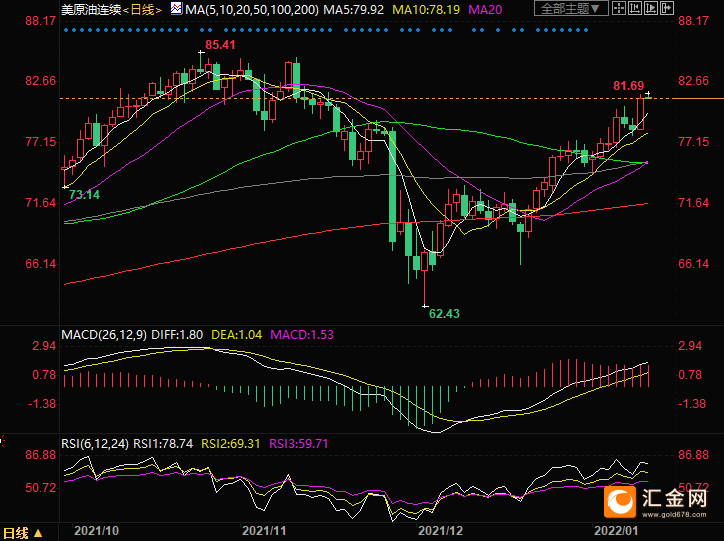Screen dimensions: 724x541
Task: Click the 85.41 high price label
Action: 220,45
